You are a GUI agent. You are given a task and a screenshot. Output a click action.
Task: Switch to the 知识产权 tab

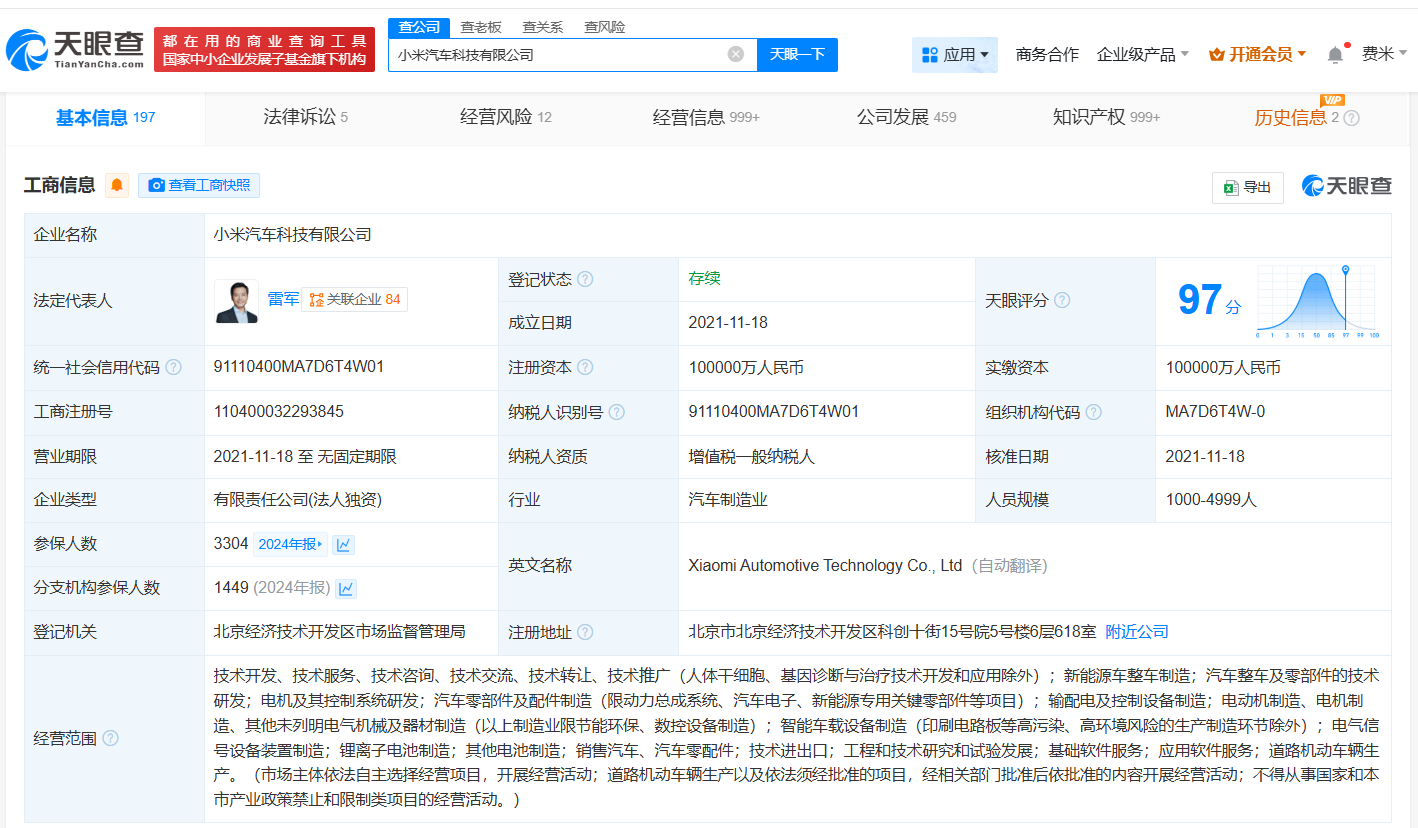(1106, 117)
